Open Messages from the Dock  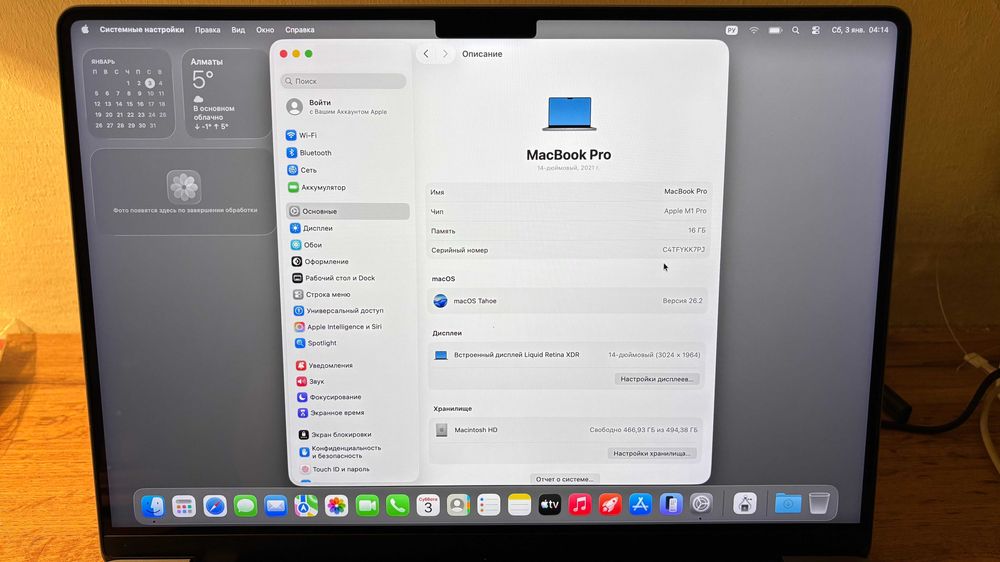246,506
